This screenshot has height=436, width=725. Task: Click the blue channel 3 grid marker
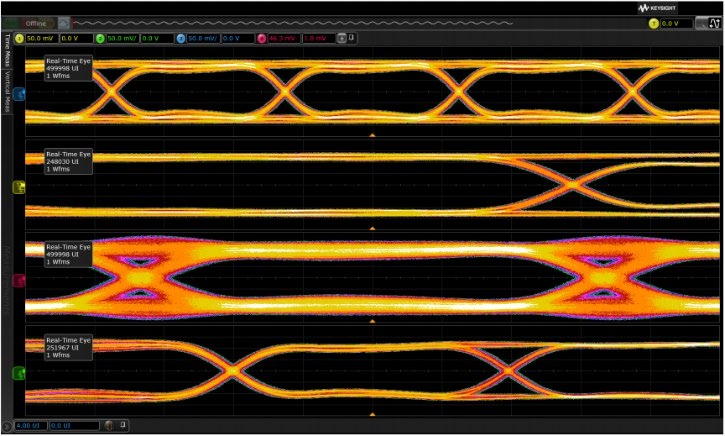click(x=19, y=94)
